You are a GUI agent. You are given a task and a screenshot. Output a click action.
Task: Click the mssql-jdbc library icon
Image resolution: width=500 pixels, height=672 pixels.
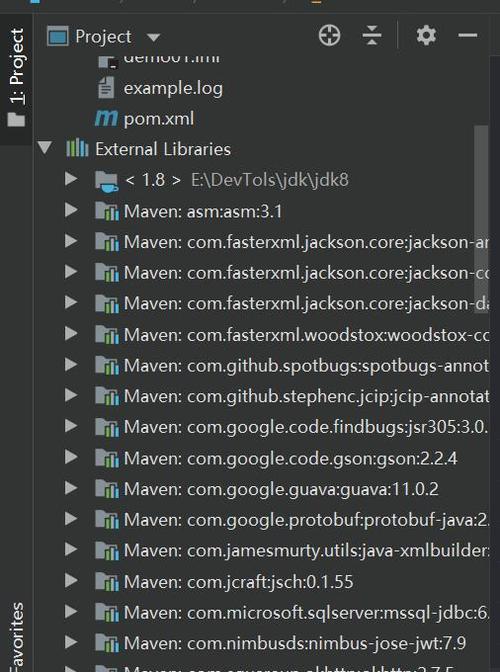pos(106,612)
